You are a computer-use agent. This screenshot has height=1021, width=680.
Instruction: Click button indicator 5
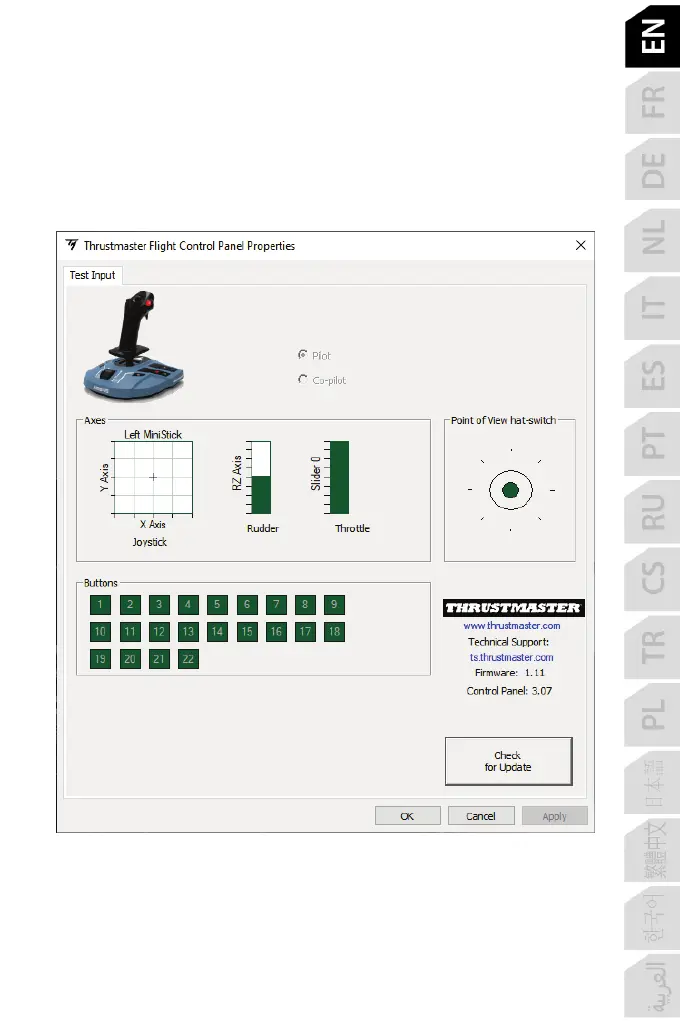(x=218, y=605)
